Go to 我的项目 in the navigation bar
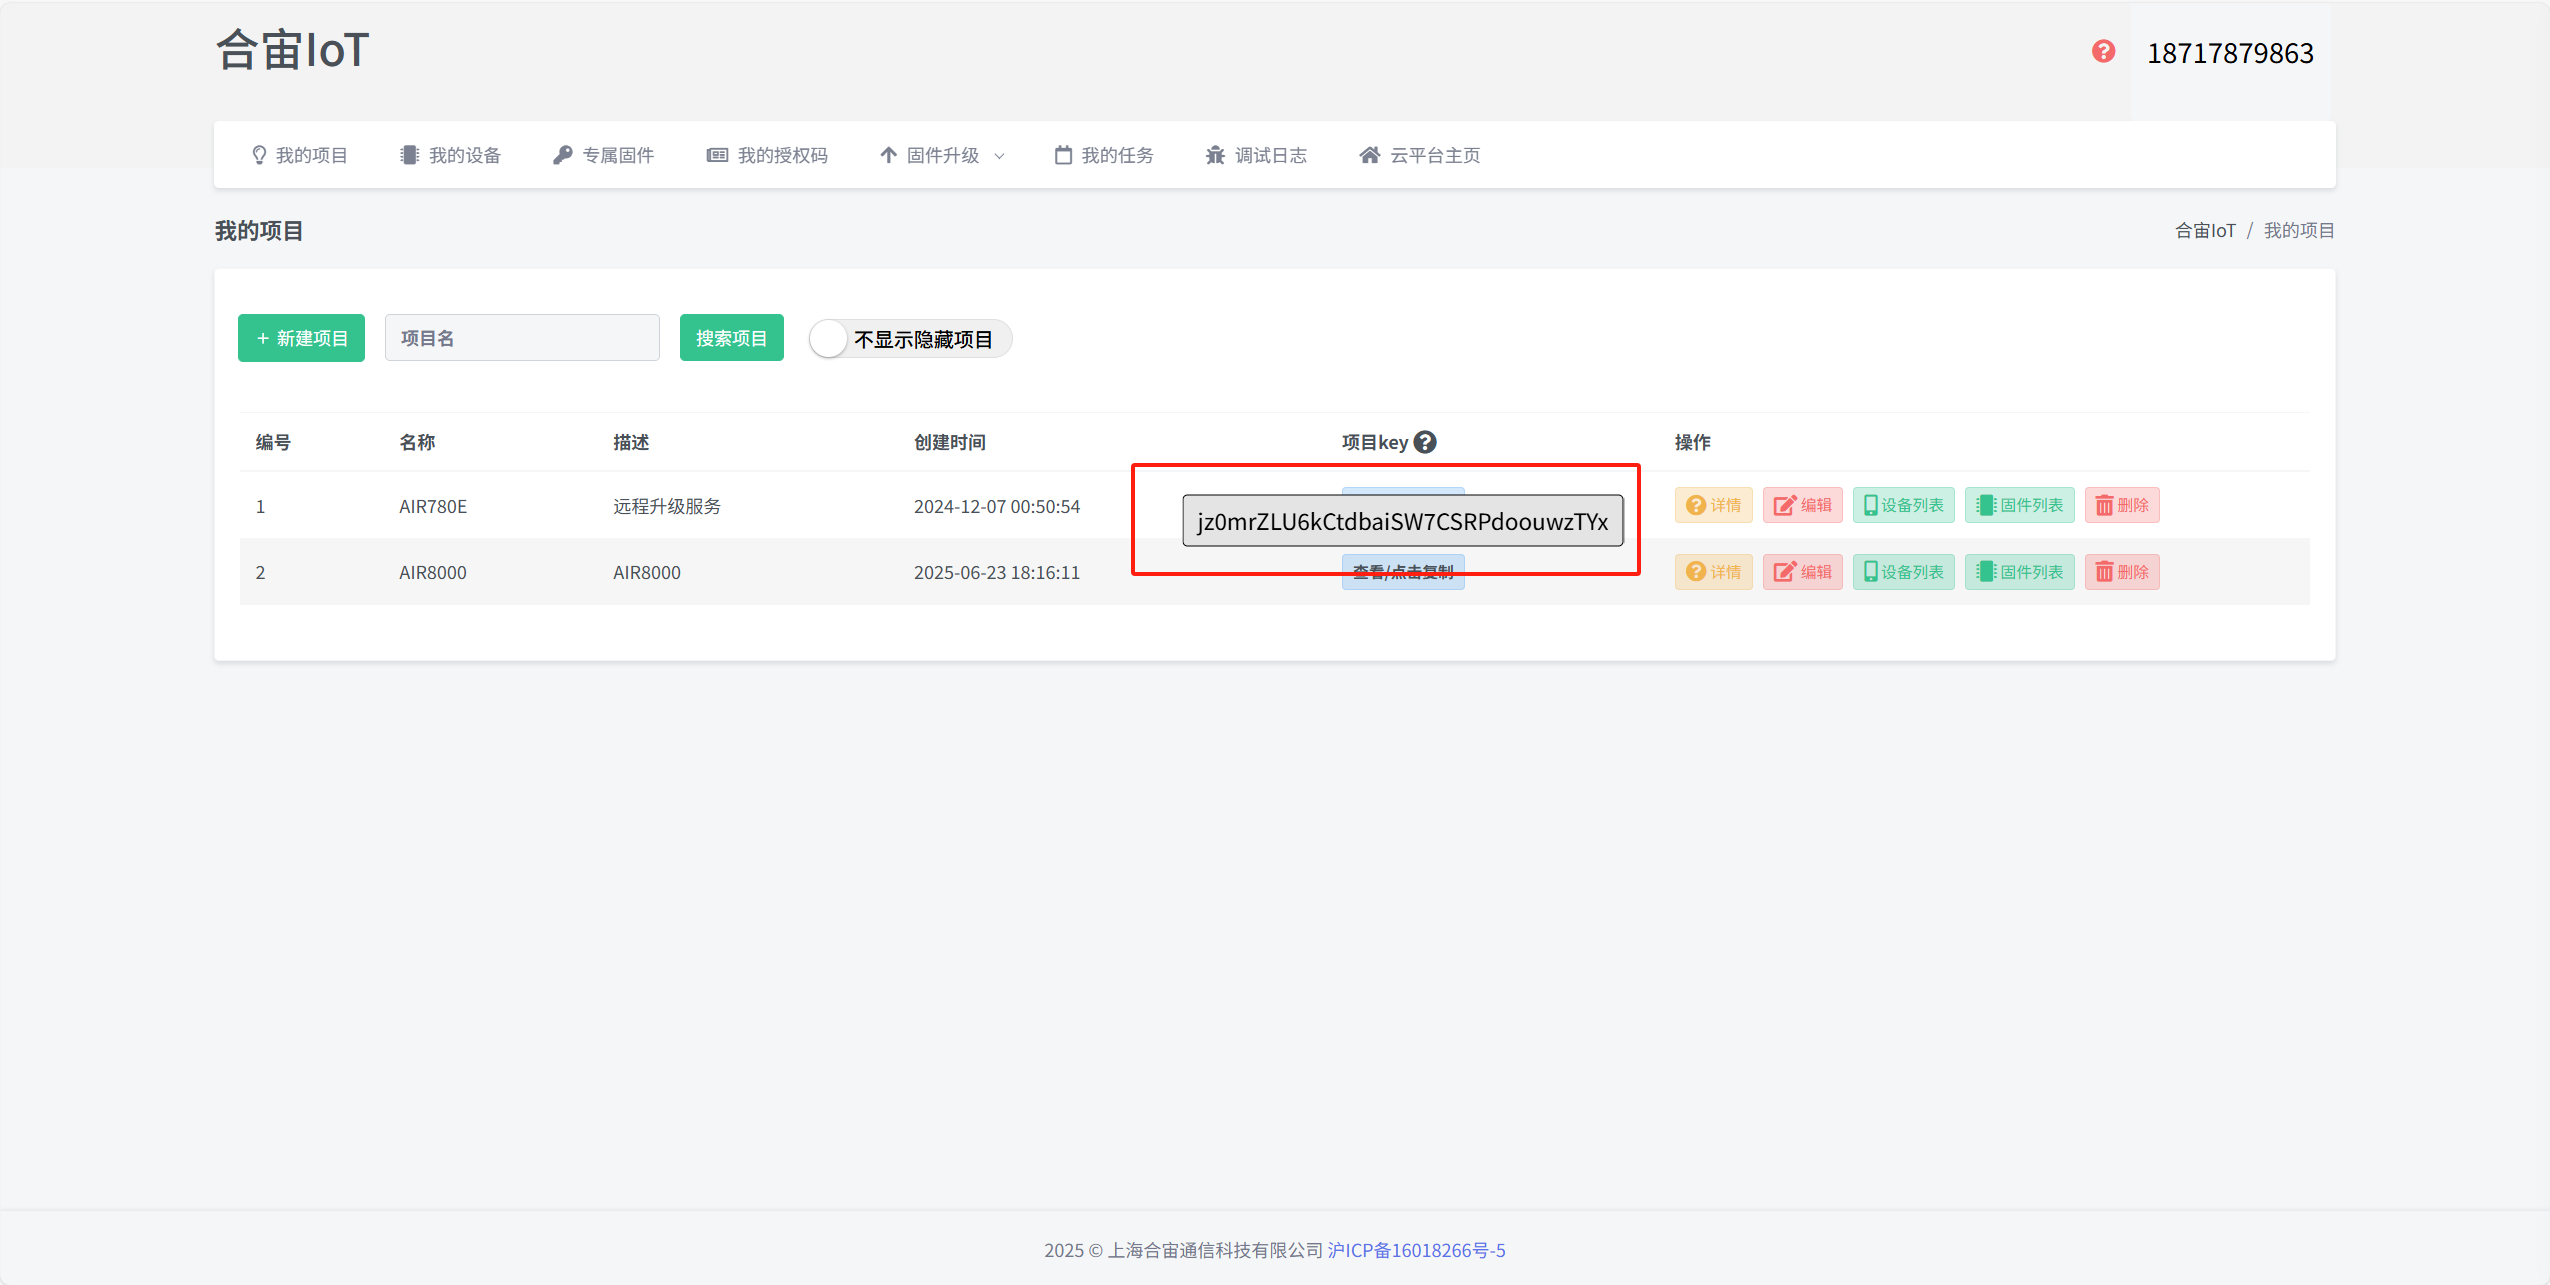The image size is (2550, 1285). pyautogui.click(x=299, y=155)
